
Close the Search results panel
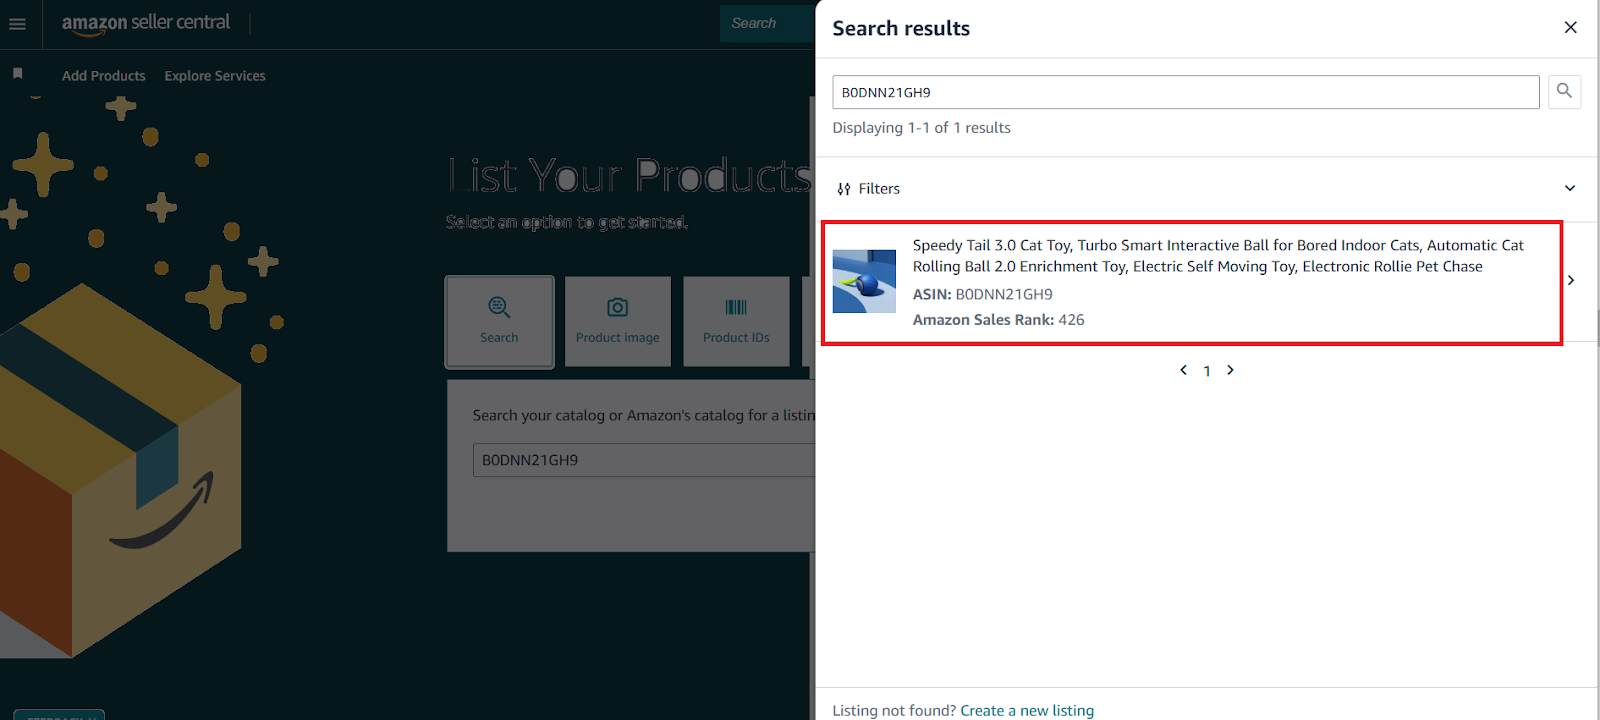coord(1570,27)
